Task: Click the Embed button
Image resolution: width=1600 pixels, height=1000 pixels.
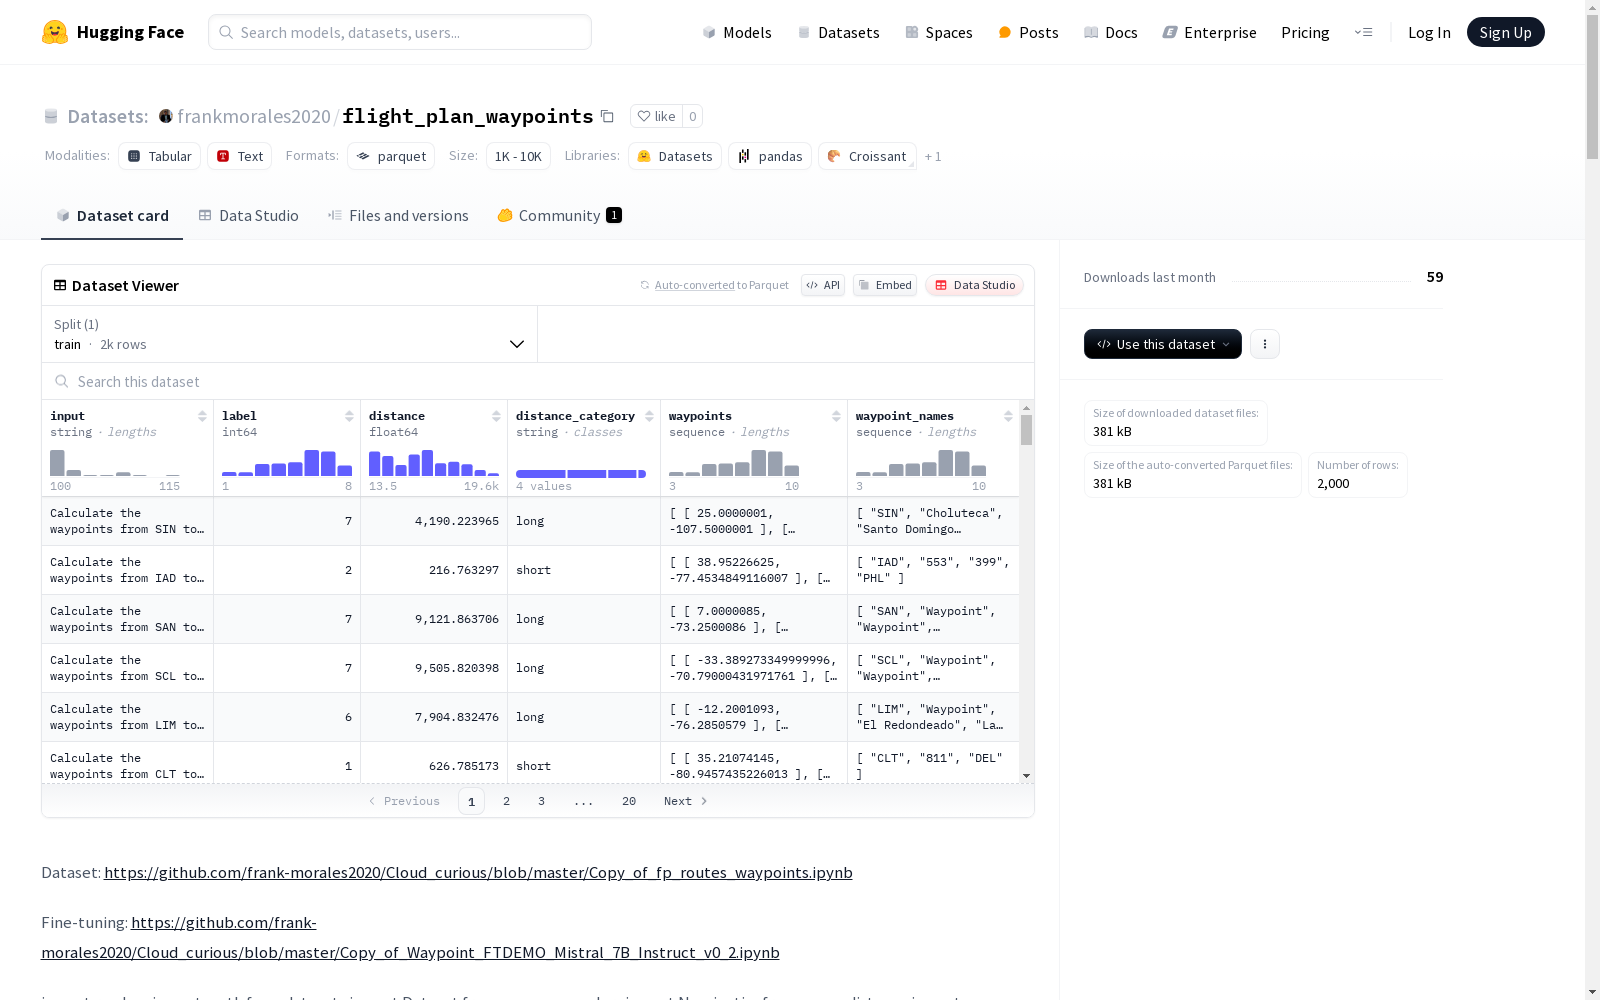Action: coord(885,285)
